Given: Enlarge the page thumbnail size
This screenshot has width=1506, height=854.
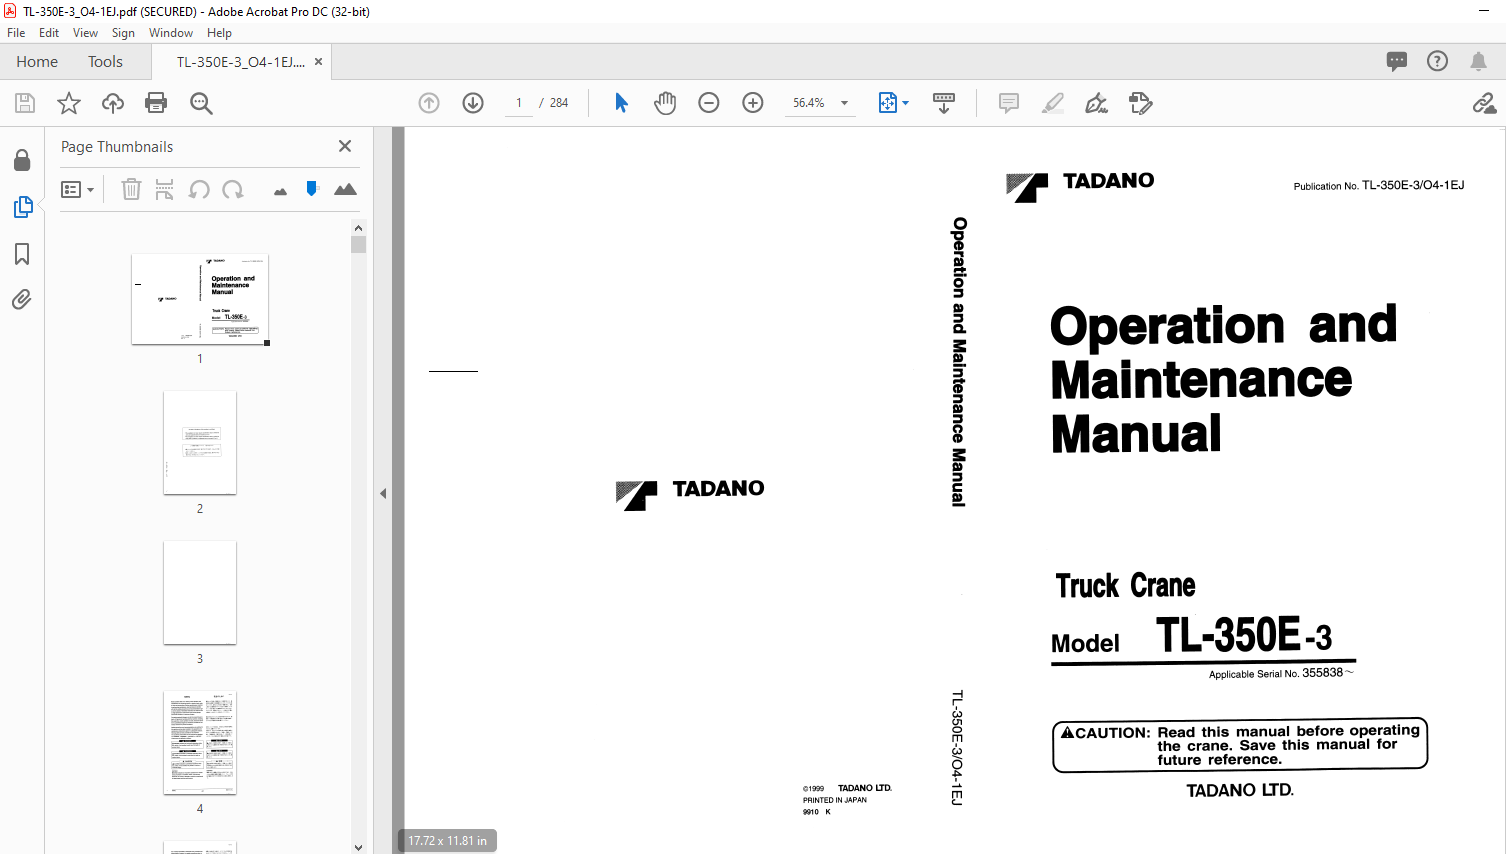Looking at the screenshot, I should point(345,189).
